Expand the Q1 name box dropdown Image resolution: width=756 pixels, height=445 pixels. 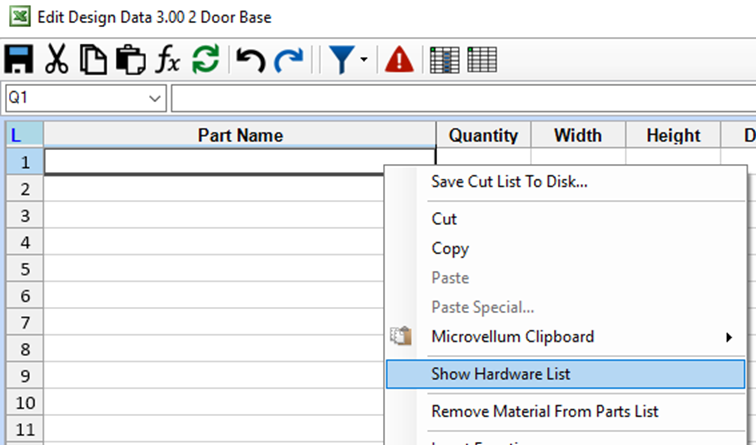[155, 98]
